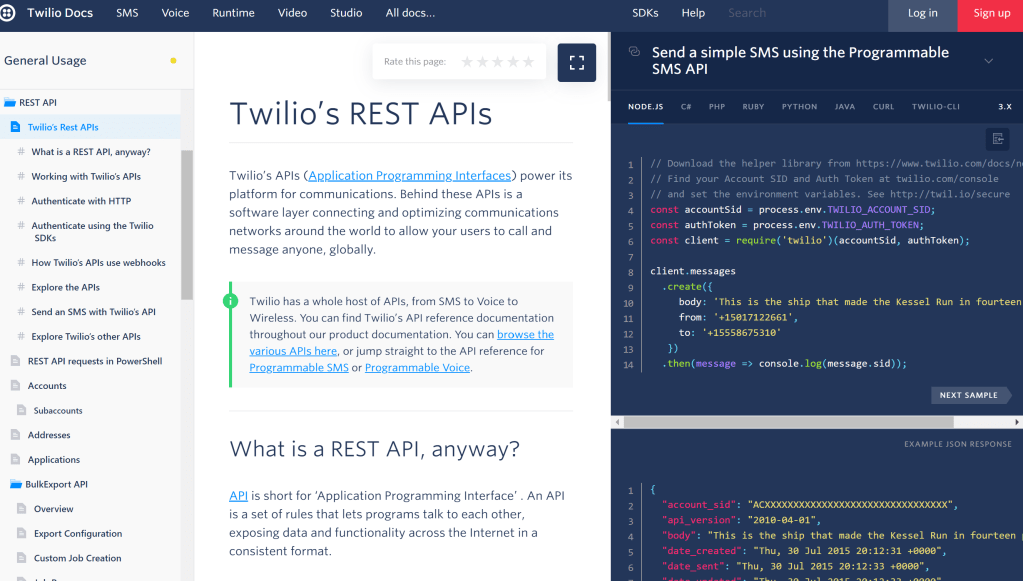Open the 3.x version dropdown

[x=1004, y=106]
